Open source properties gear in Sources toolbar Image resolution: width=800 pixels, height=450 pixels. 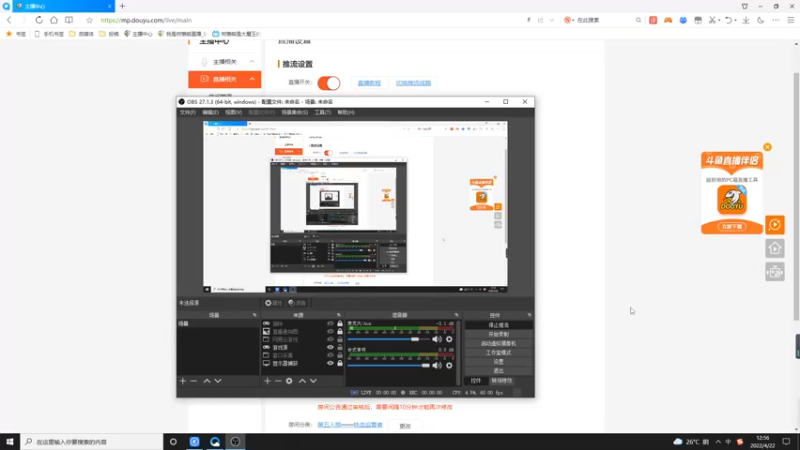(289, 381)
